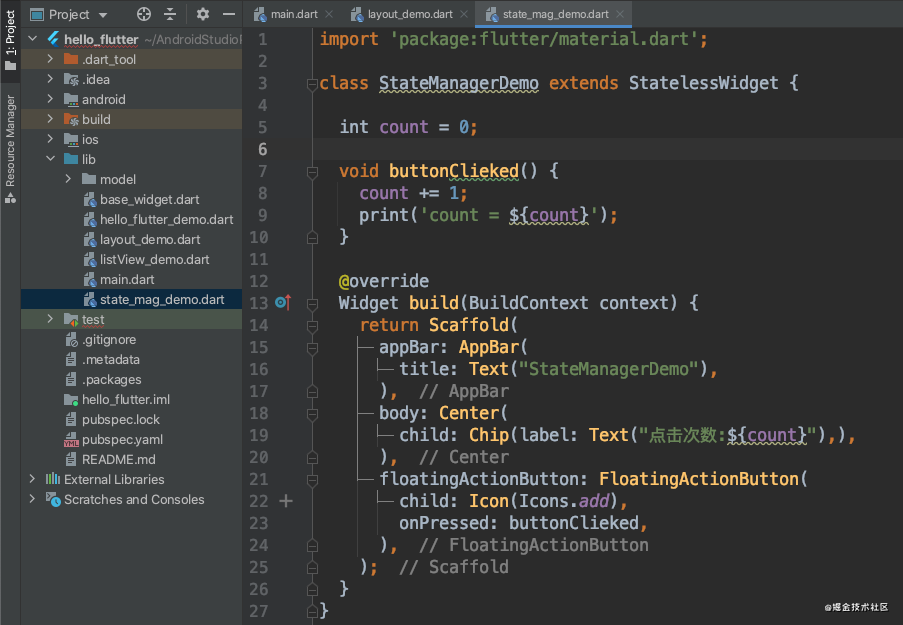Open Project panel settings gear
The height and width of the screenshot is (625, 903).
[x=203, y=14]
